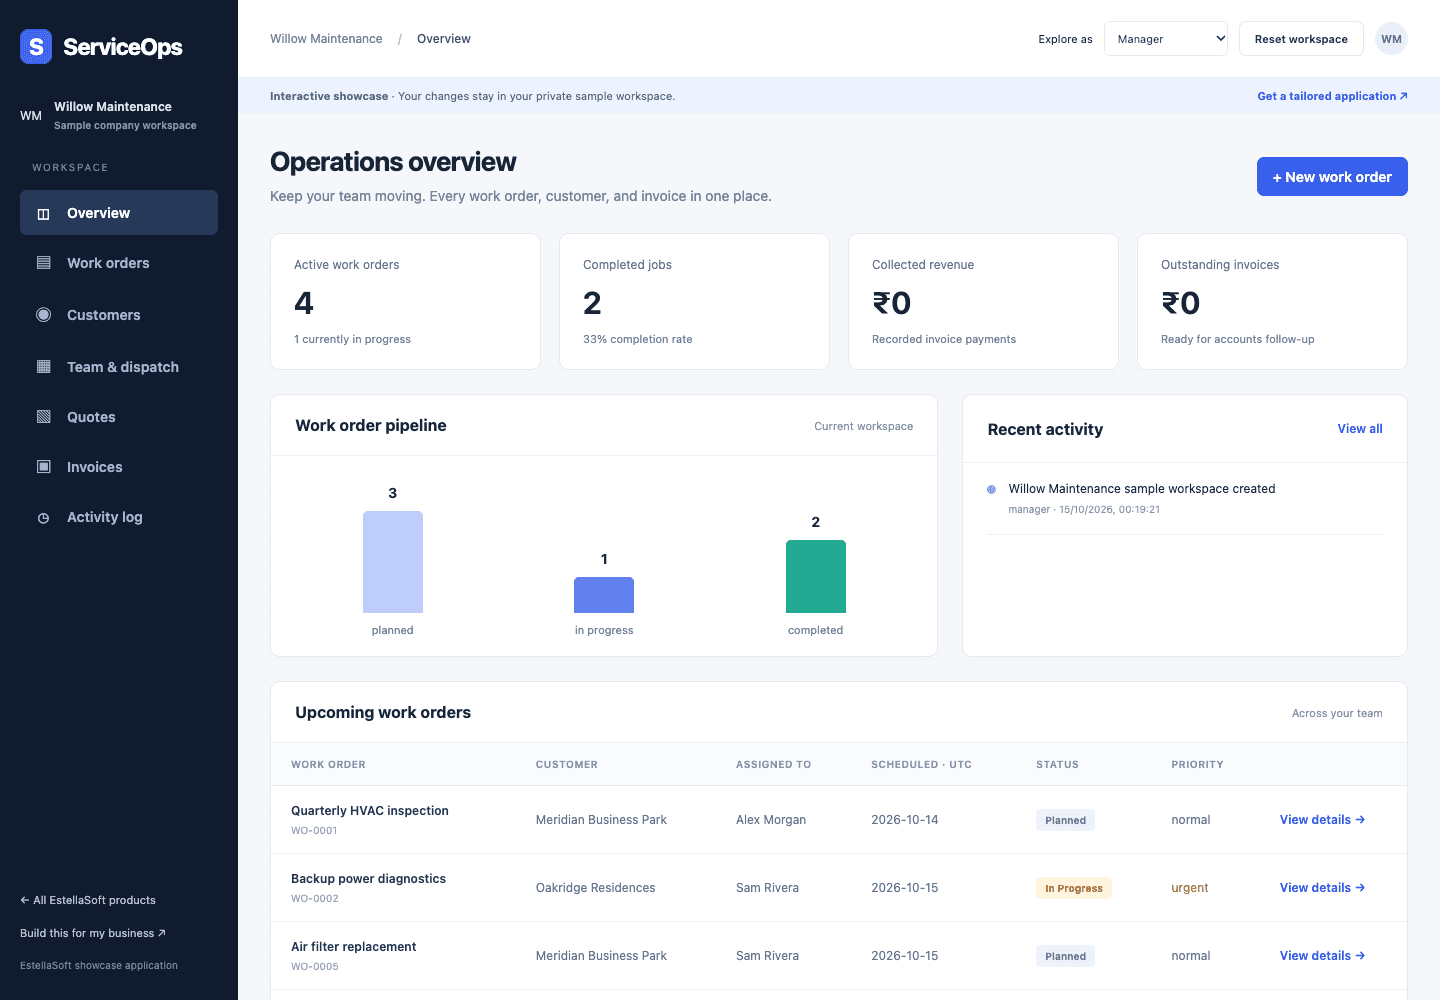
Task: Open the Overview menu item
Action: (x=119, y=213)
